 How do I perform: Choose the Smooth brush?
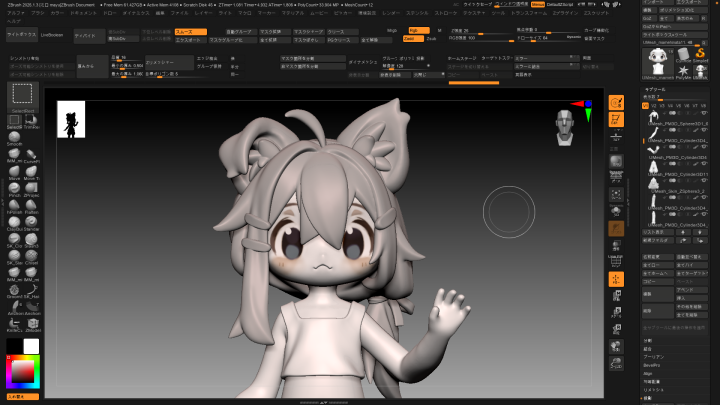pos(14,137)
